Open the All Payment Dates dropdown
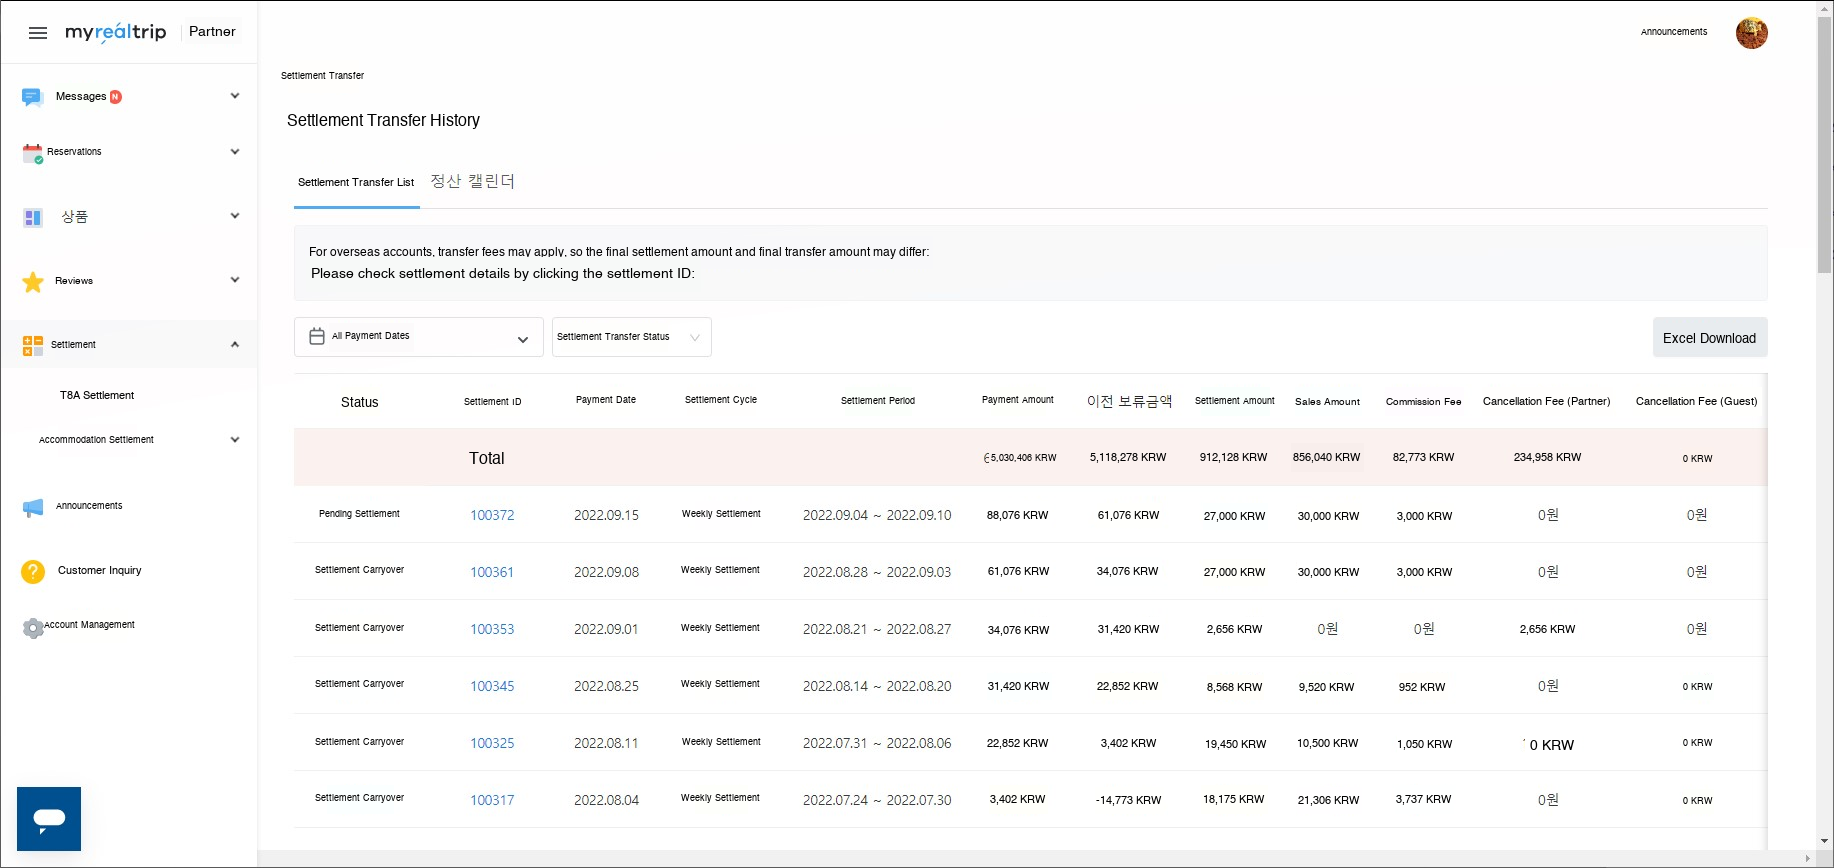 tap(418, 337)
